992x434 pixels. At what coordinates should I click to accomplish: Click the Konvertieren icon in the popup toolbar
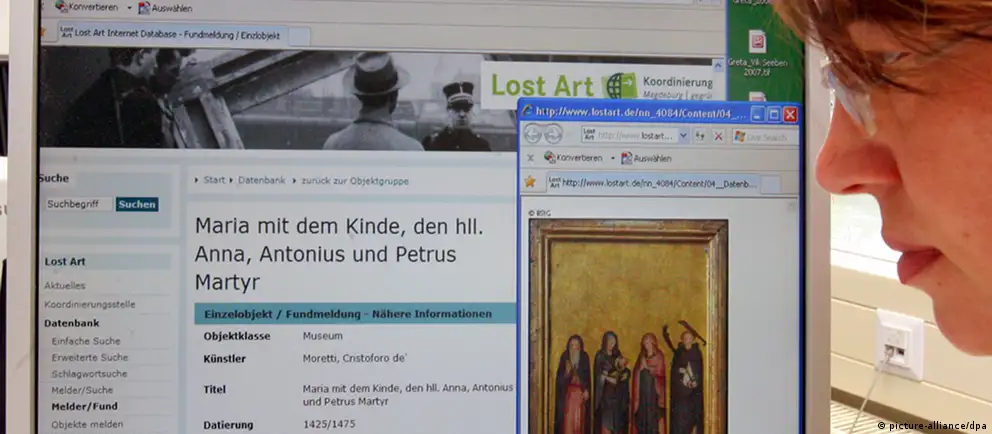tap(551, 158)
